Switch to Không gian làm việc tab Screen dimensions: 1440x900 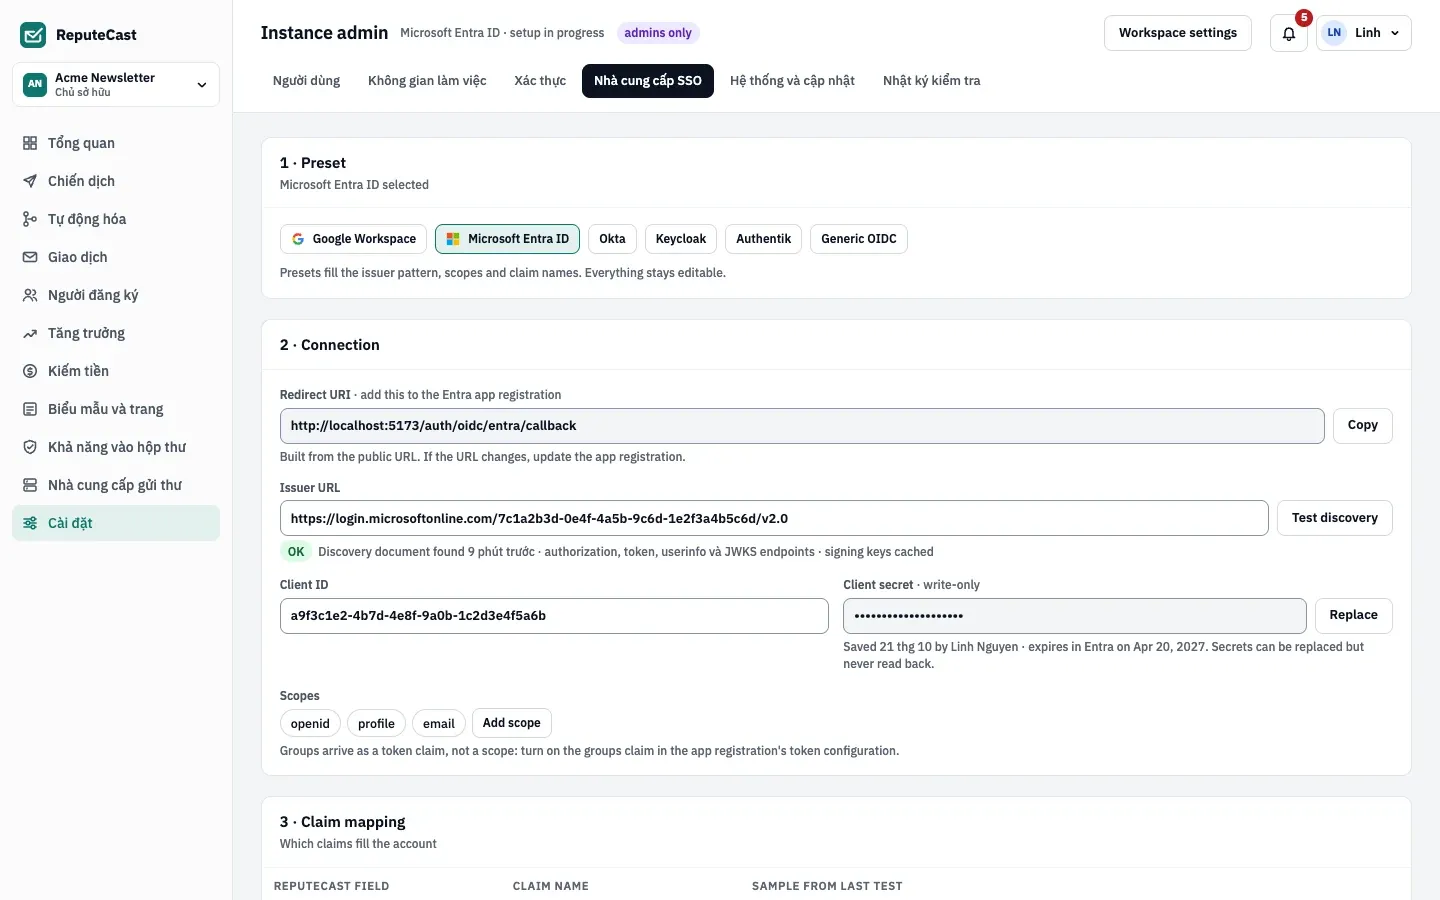point(427,81)
